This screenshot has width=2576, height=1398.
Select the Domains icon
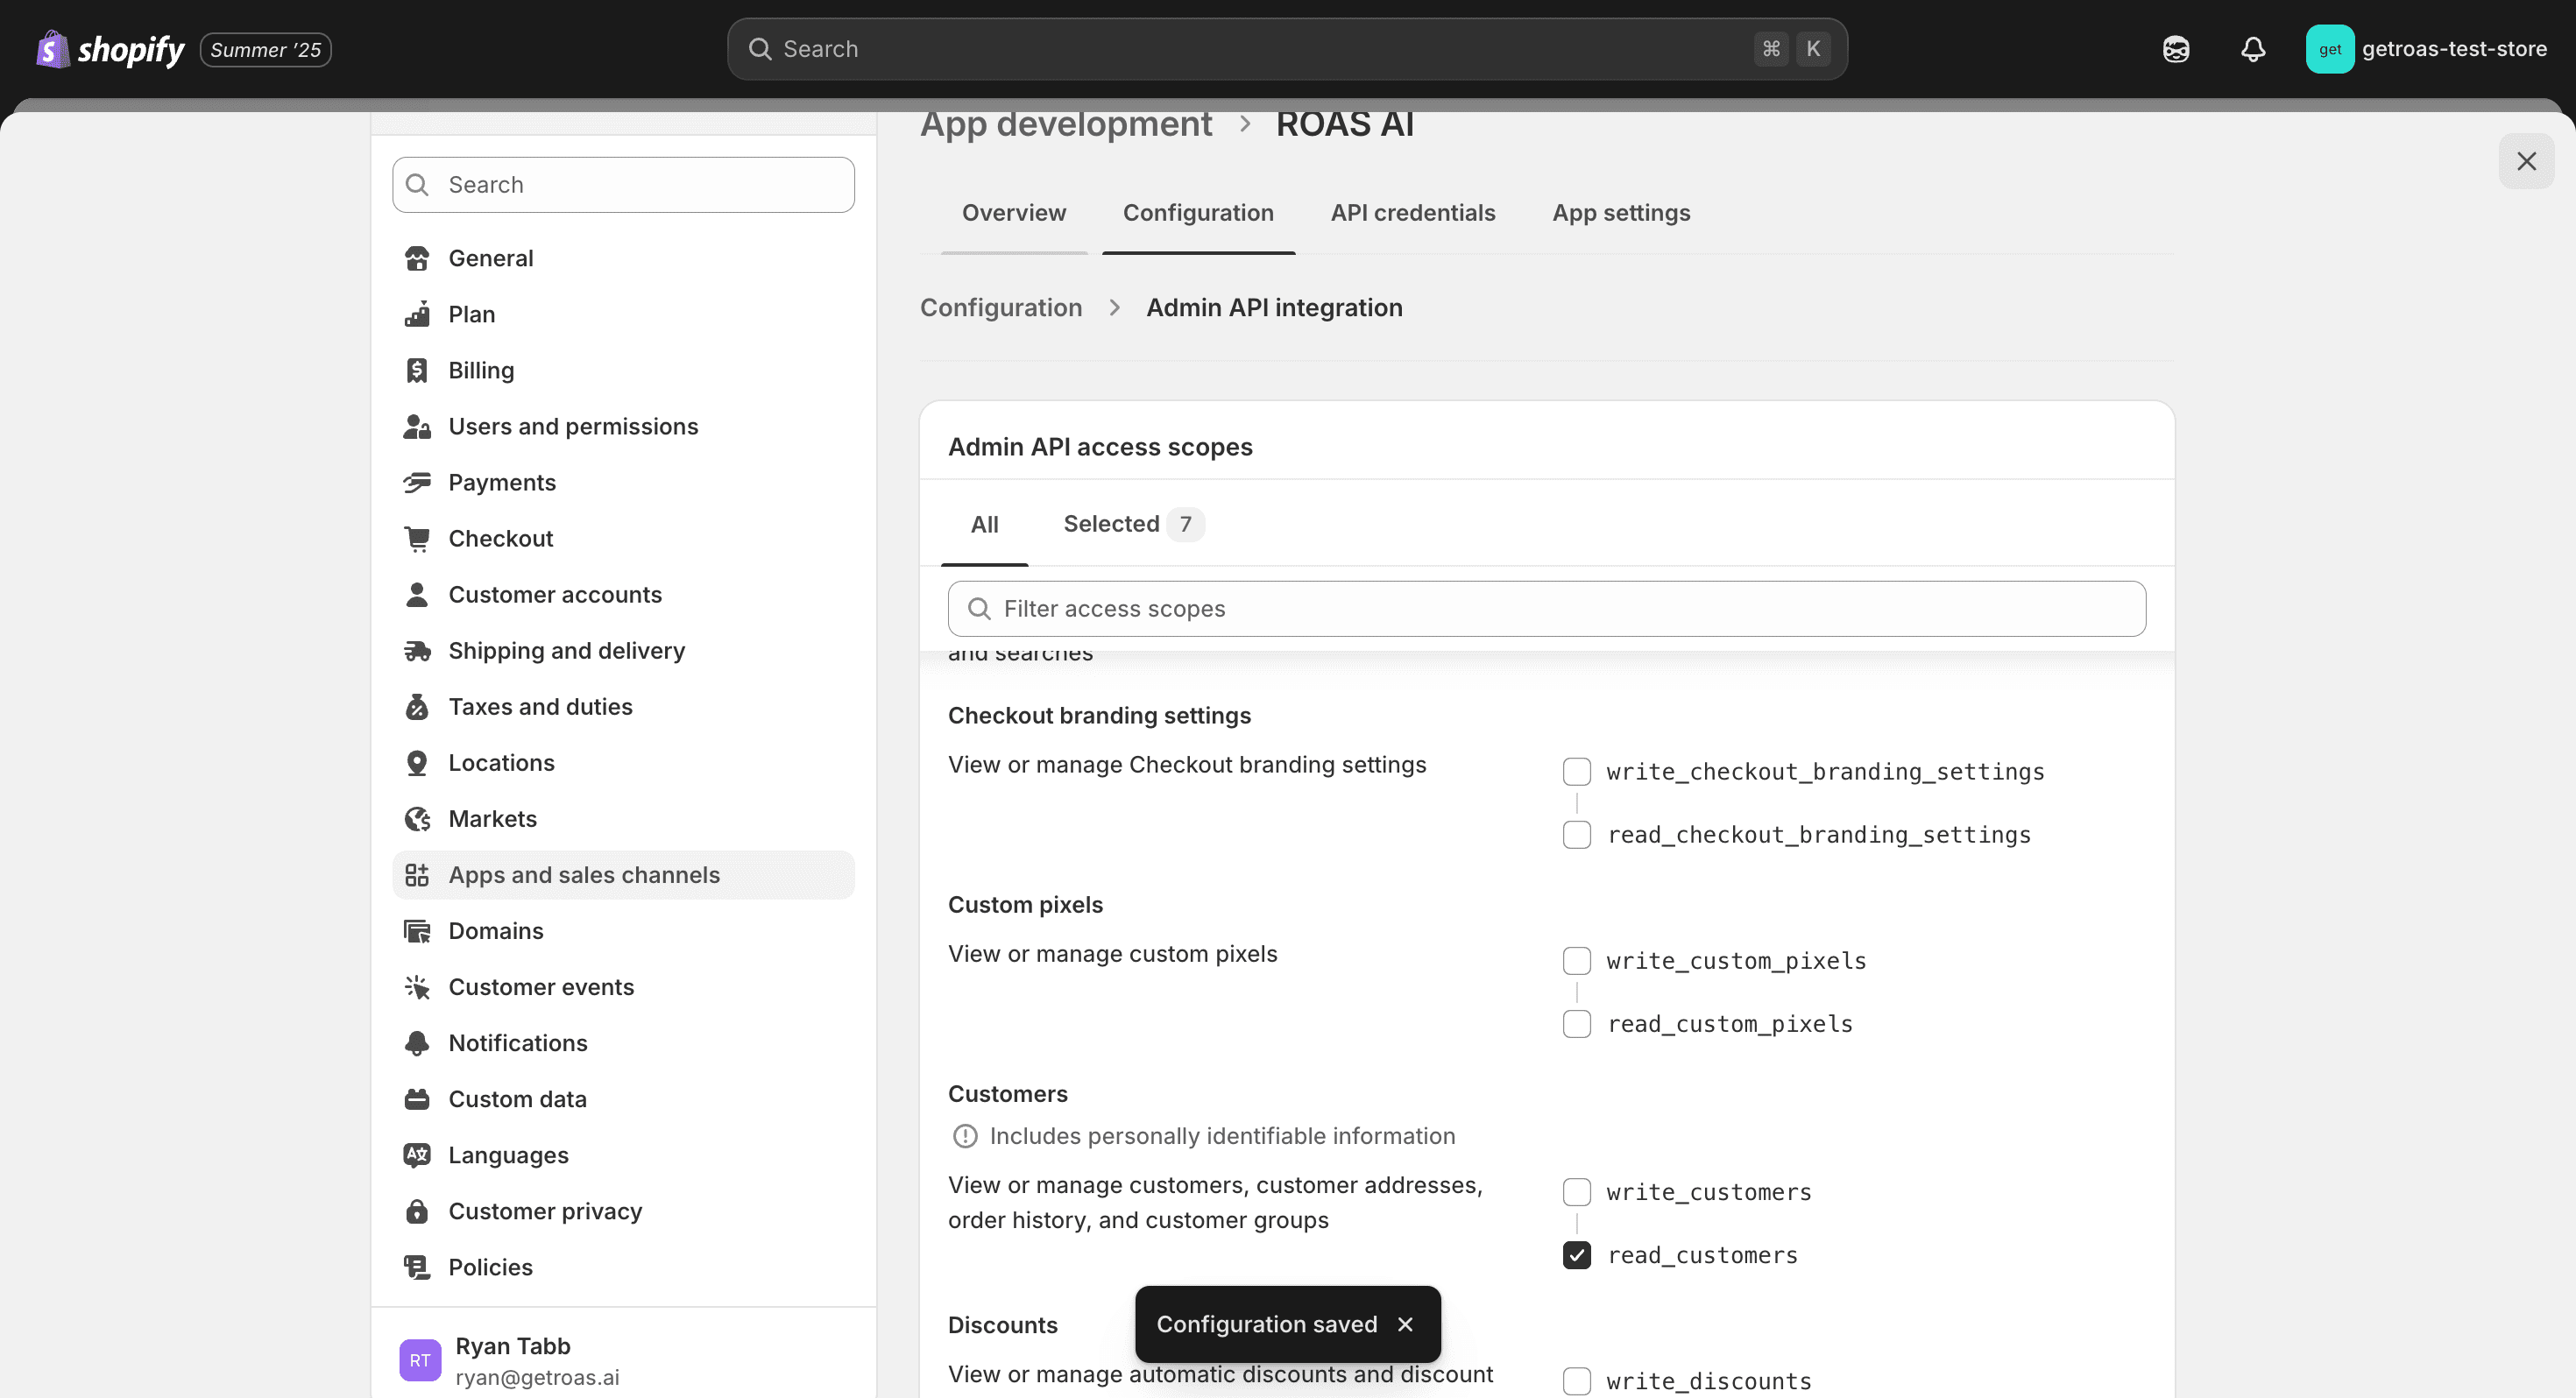(x=417, y=930)
